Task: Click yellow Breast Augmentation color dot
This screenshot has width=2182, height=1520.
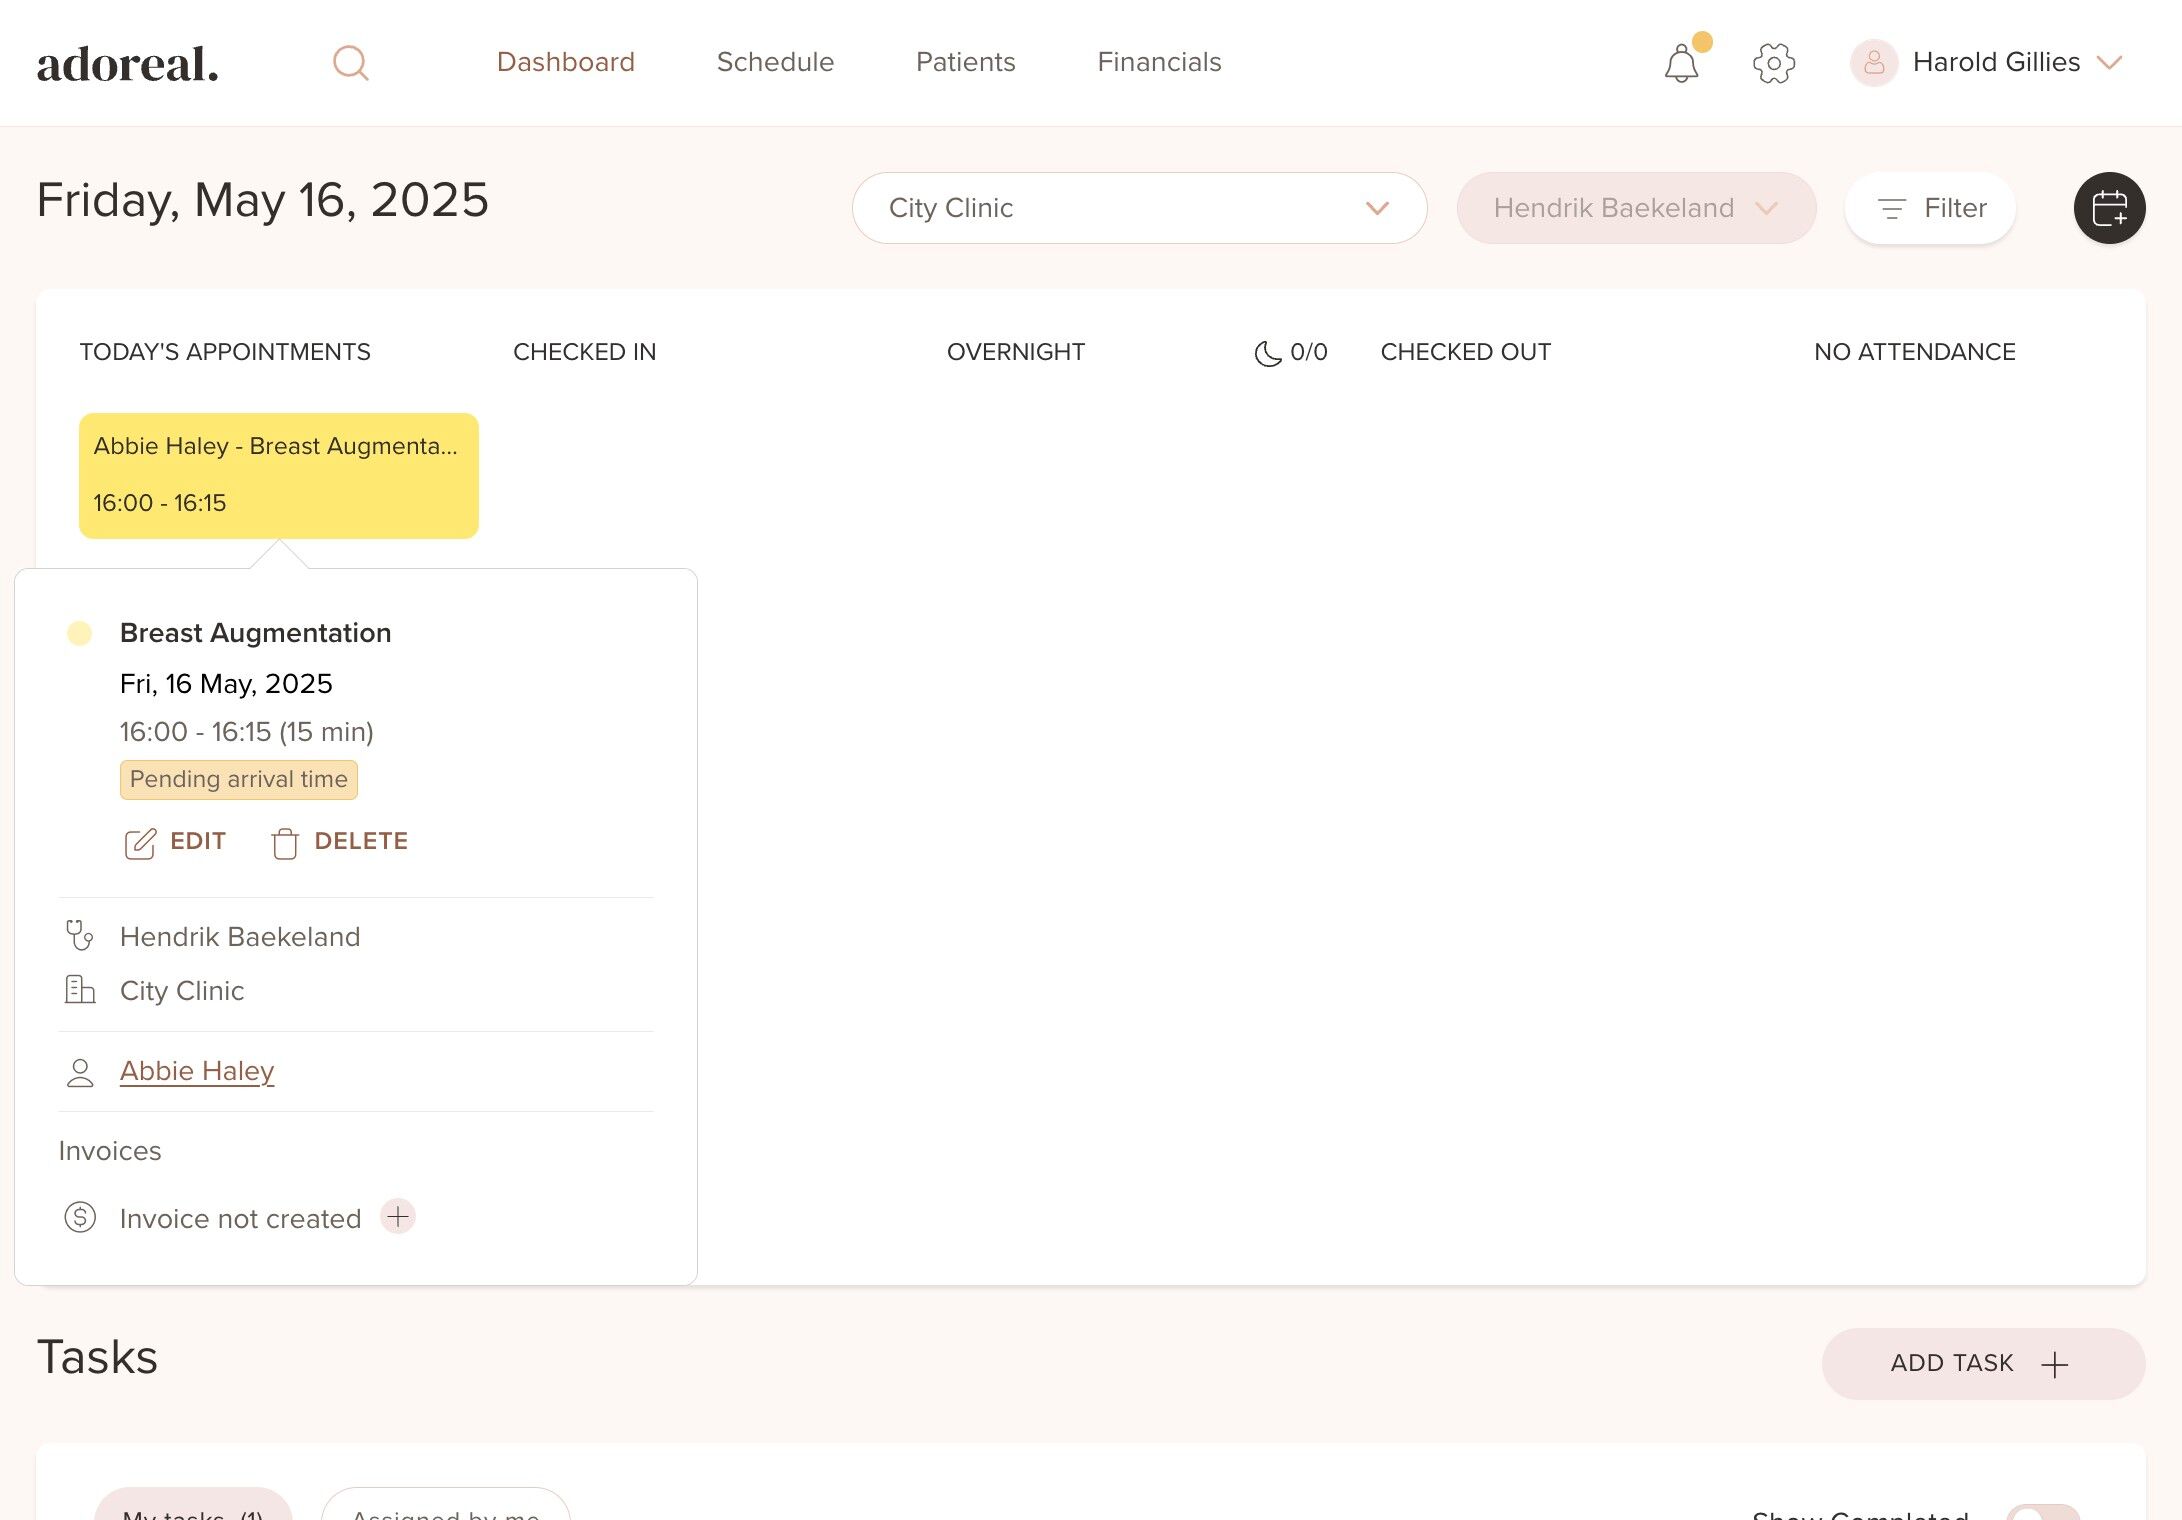Action: (79, 633)
